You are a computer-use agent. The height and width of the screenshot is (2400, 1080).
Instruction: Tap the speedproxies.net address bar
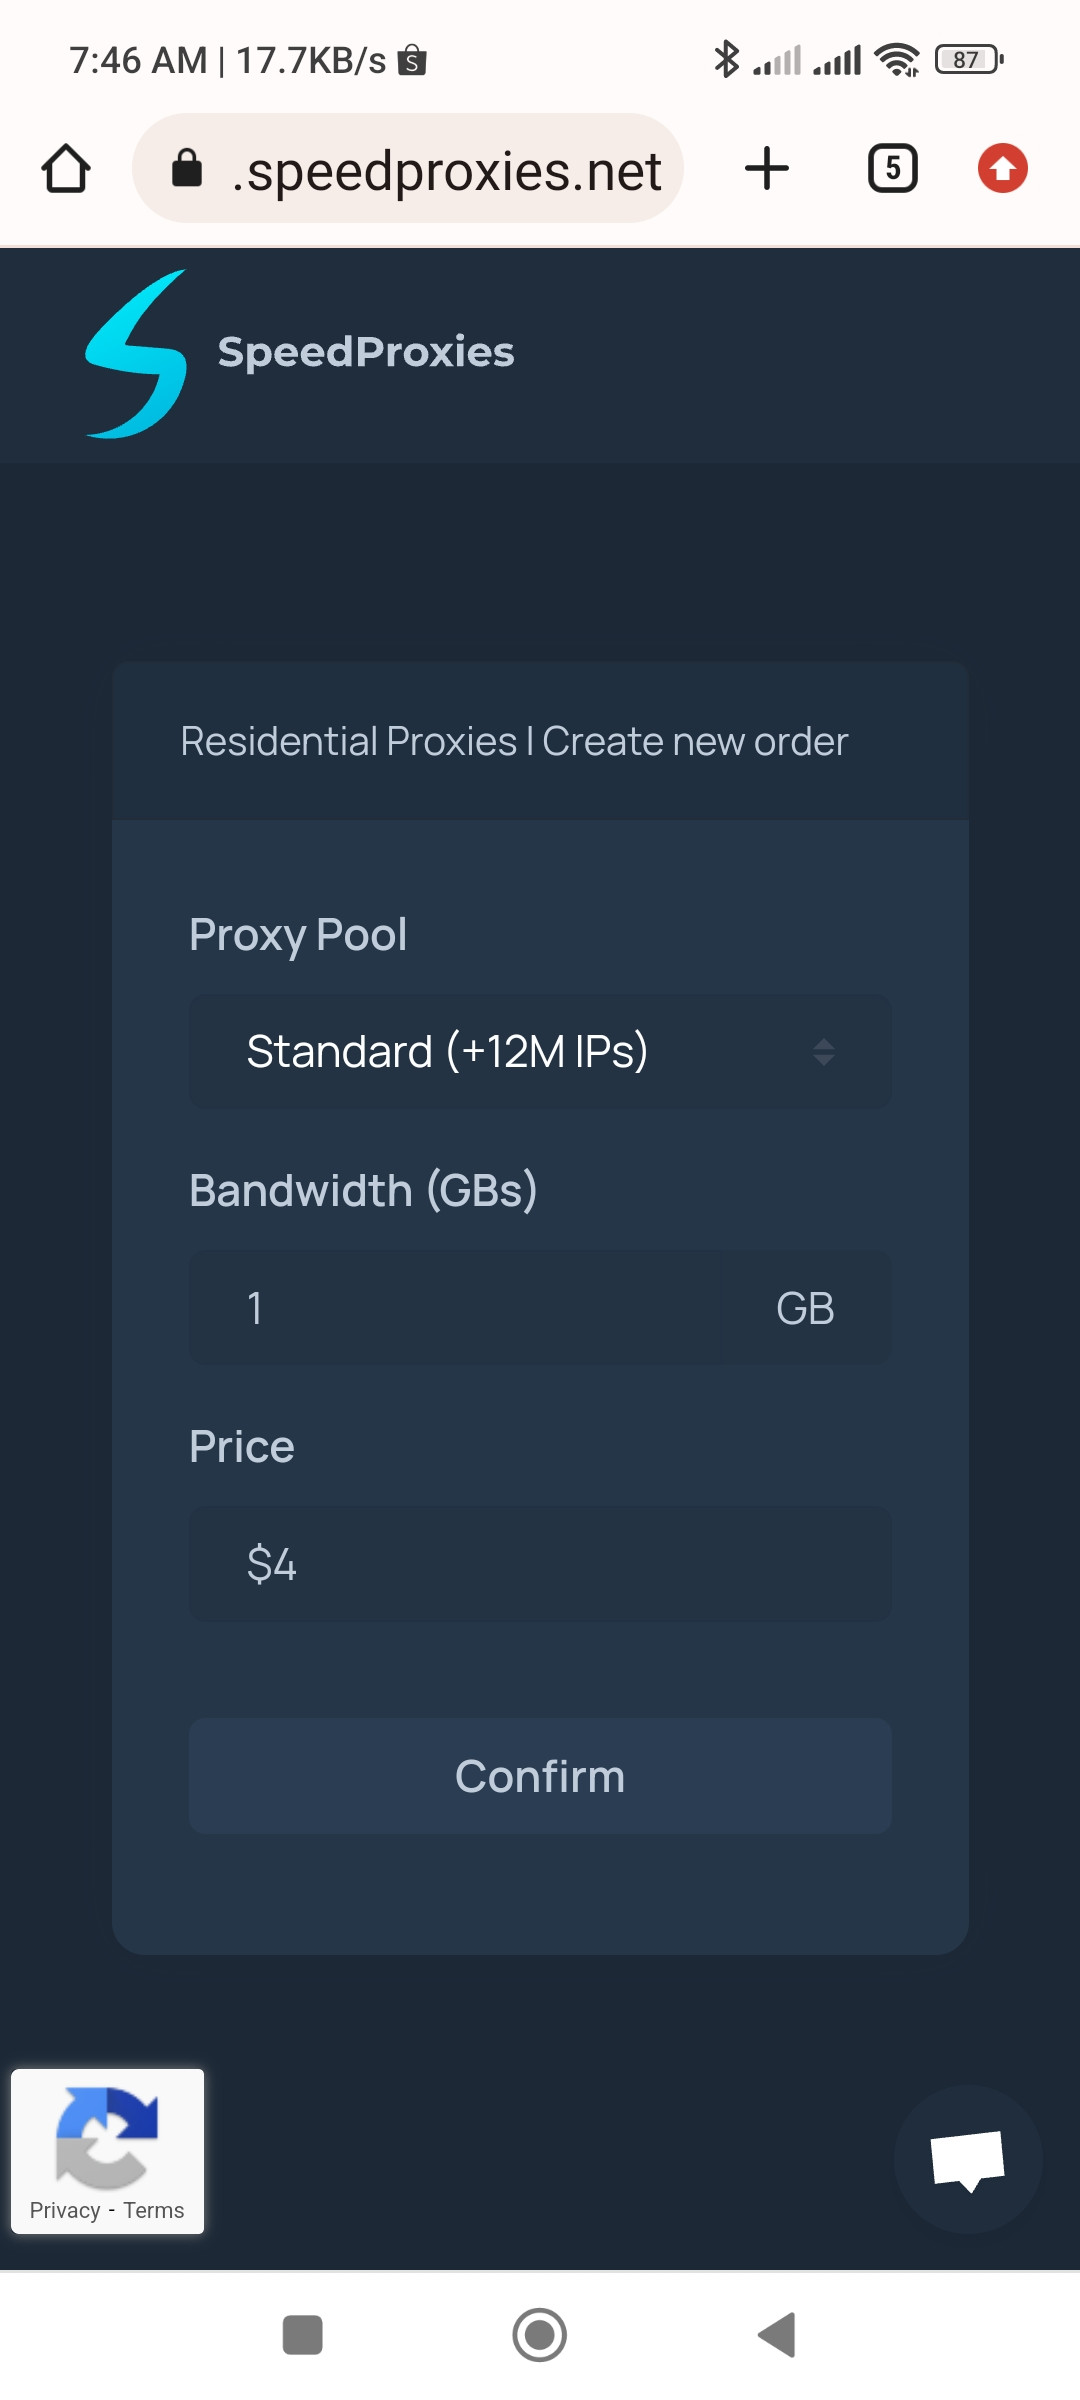446,170
